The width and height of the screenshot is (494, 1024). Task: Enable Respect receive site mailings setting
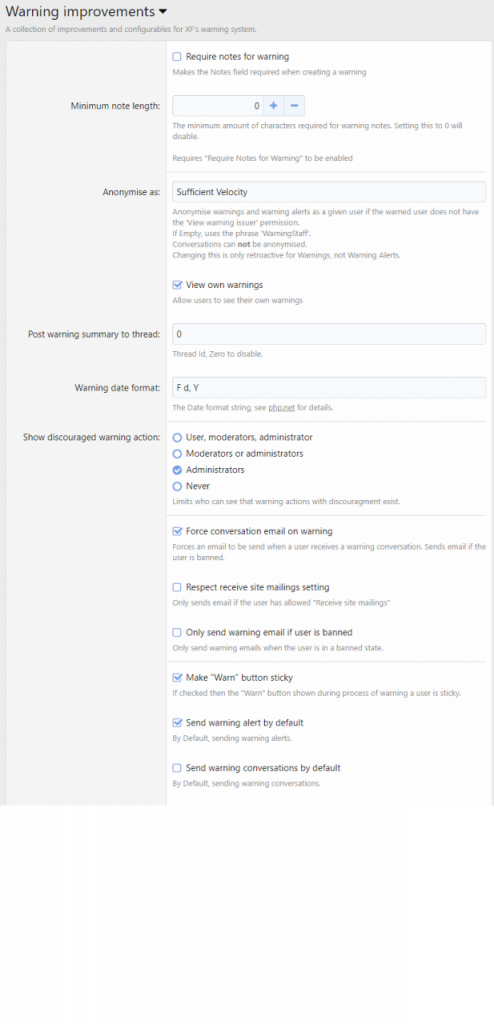point(176,587)
